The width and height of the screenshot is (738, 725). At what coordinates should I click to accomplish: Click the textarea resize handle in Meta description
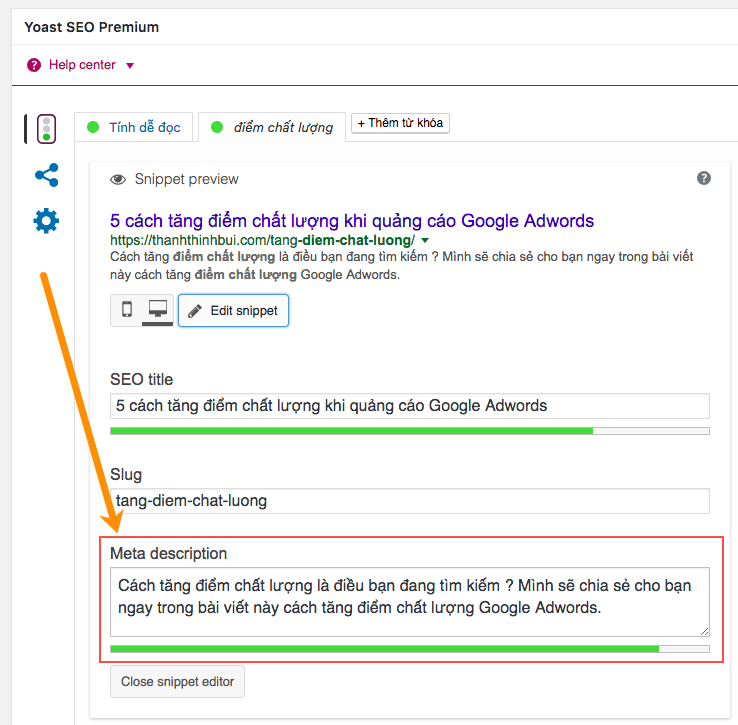(x=704, y=631)
